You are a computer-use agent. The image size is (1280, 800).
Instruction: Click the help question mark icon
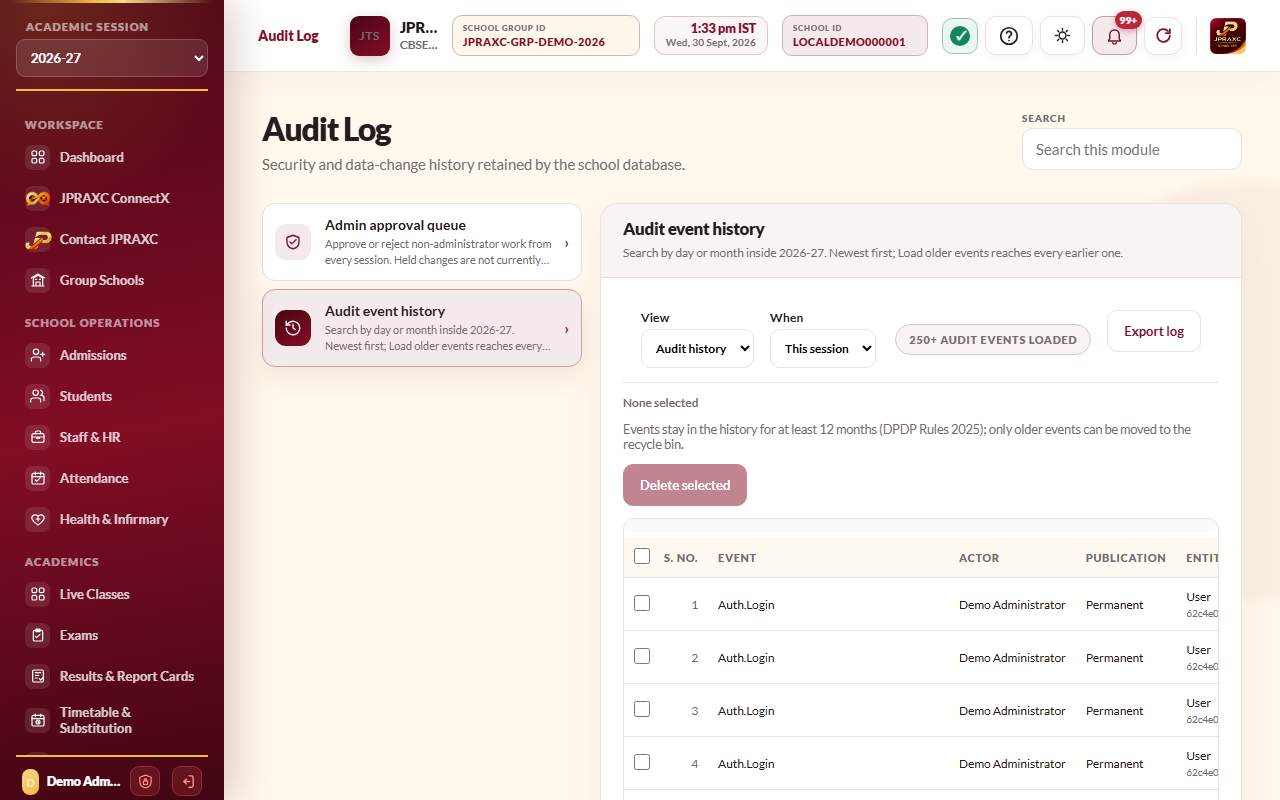click(x=1009, y=36)
